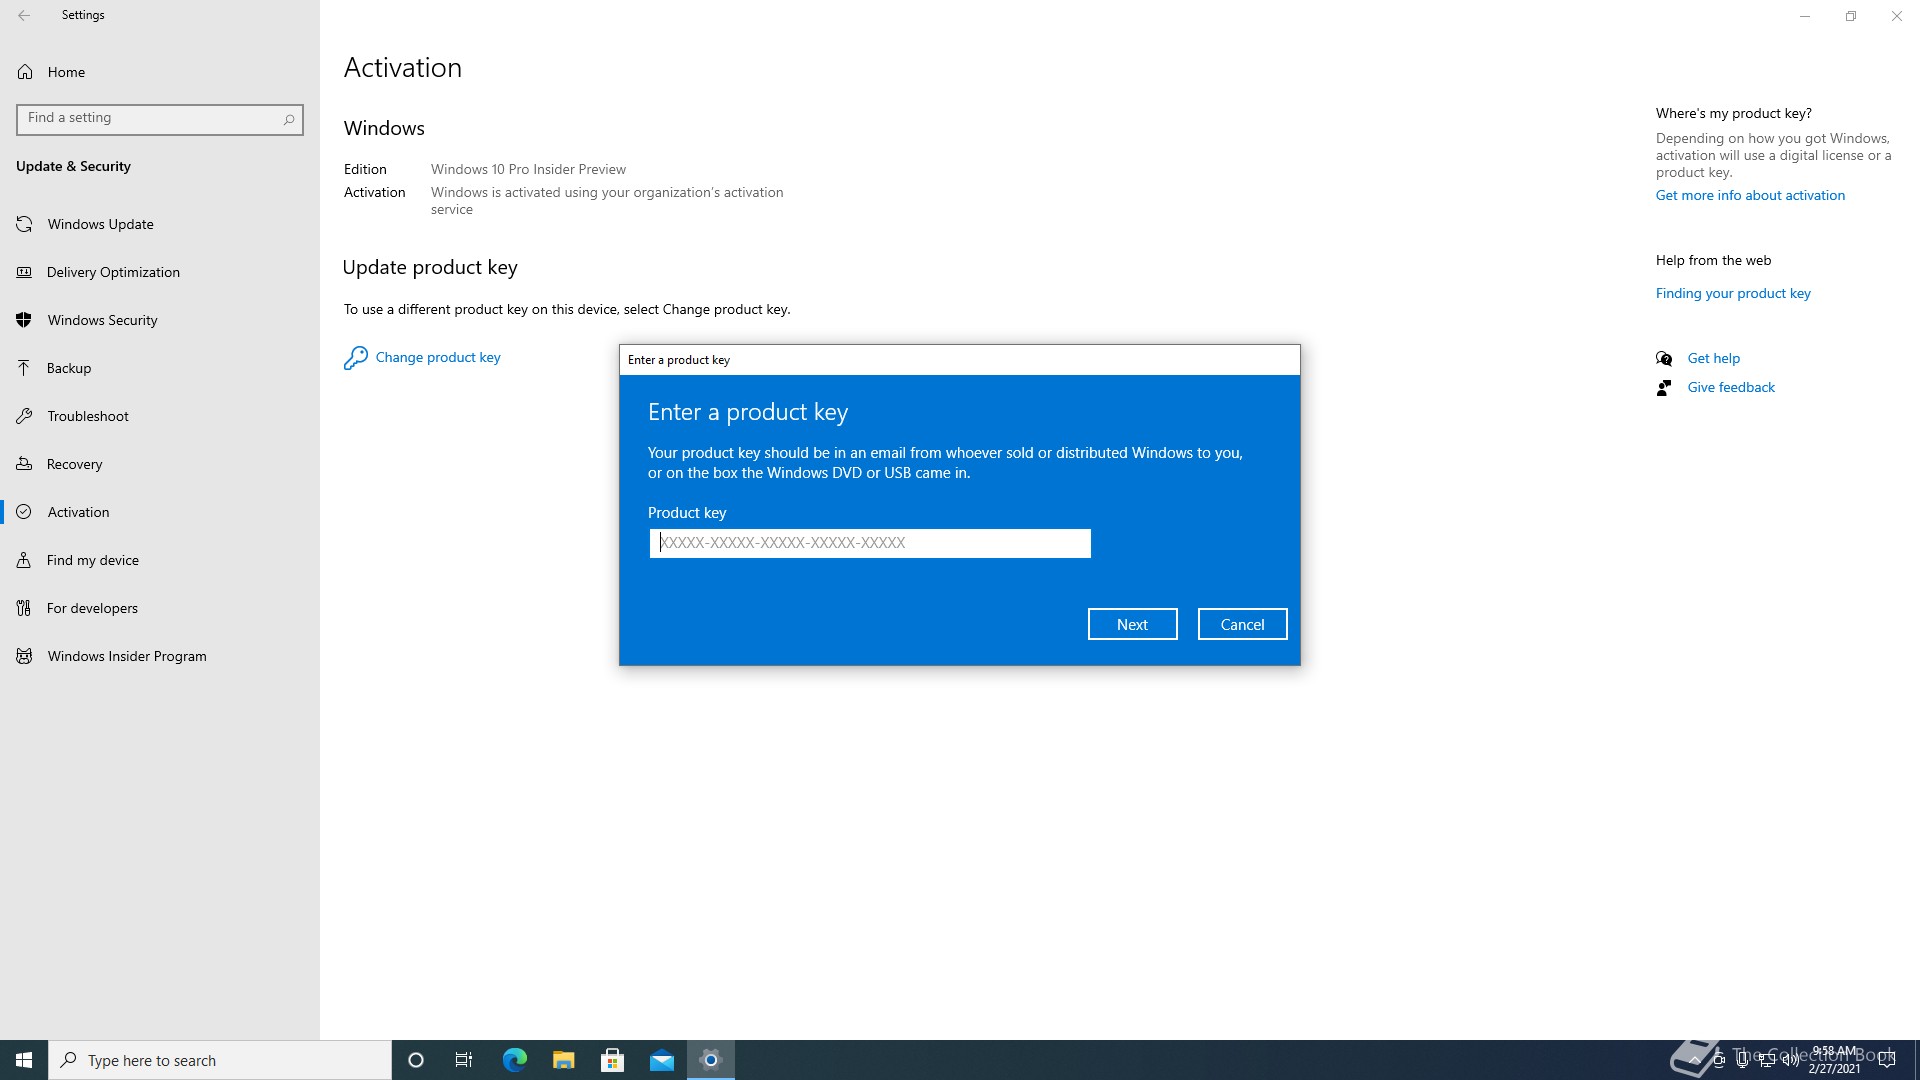Cancel the product key entry dialog
The image size is (1920, 1080).
(x=1241, y=622)
